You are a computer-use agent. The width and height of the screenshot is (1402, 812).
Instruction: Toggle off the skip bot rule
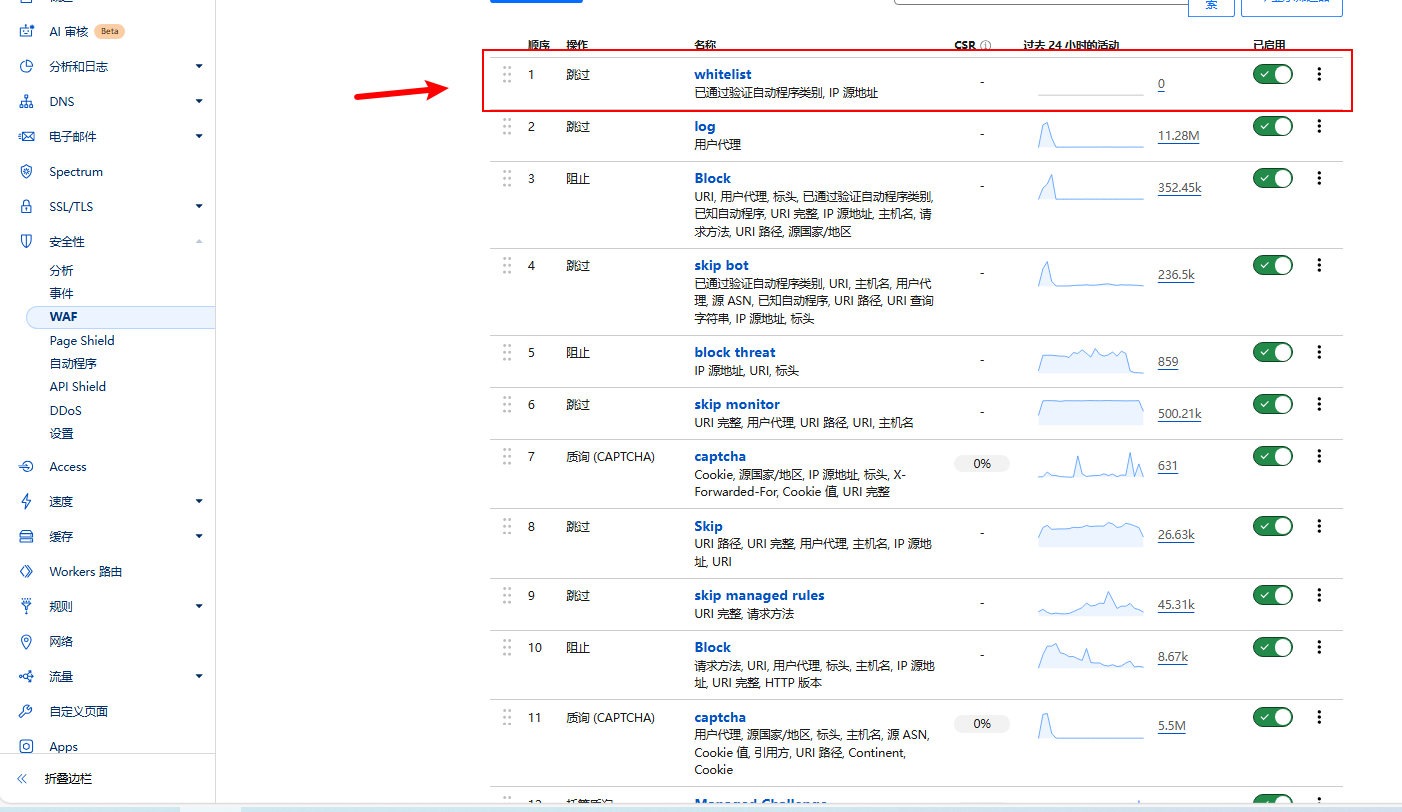coord(1272,265)
